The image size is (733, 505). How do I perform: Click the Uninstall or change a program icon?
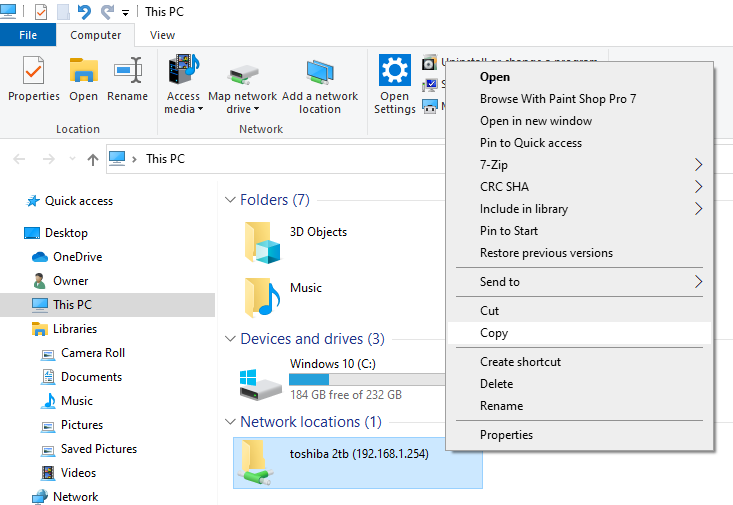[429, 63]
